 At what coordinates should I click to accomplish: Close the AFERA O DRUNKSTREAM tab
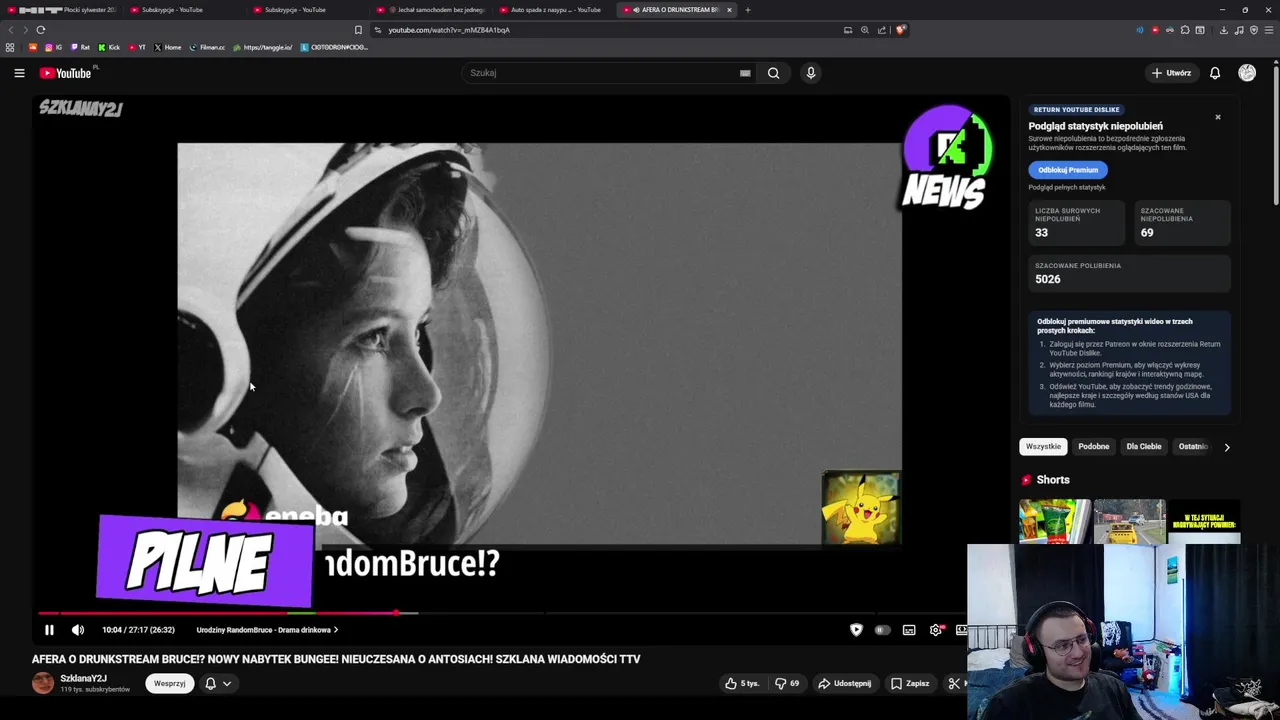pos(729,10)
